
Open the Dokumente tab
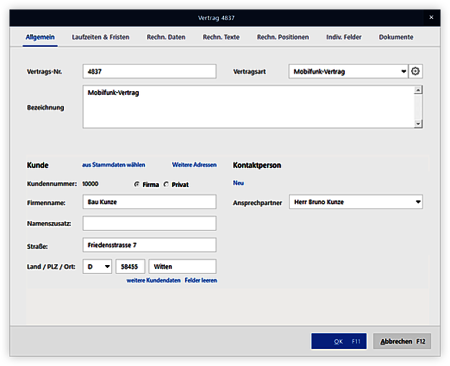pyautogui.click(x=396, y=37)
